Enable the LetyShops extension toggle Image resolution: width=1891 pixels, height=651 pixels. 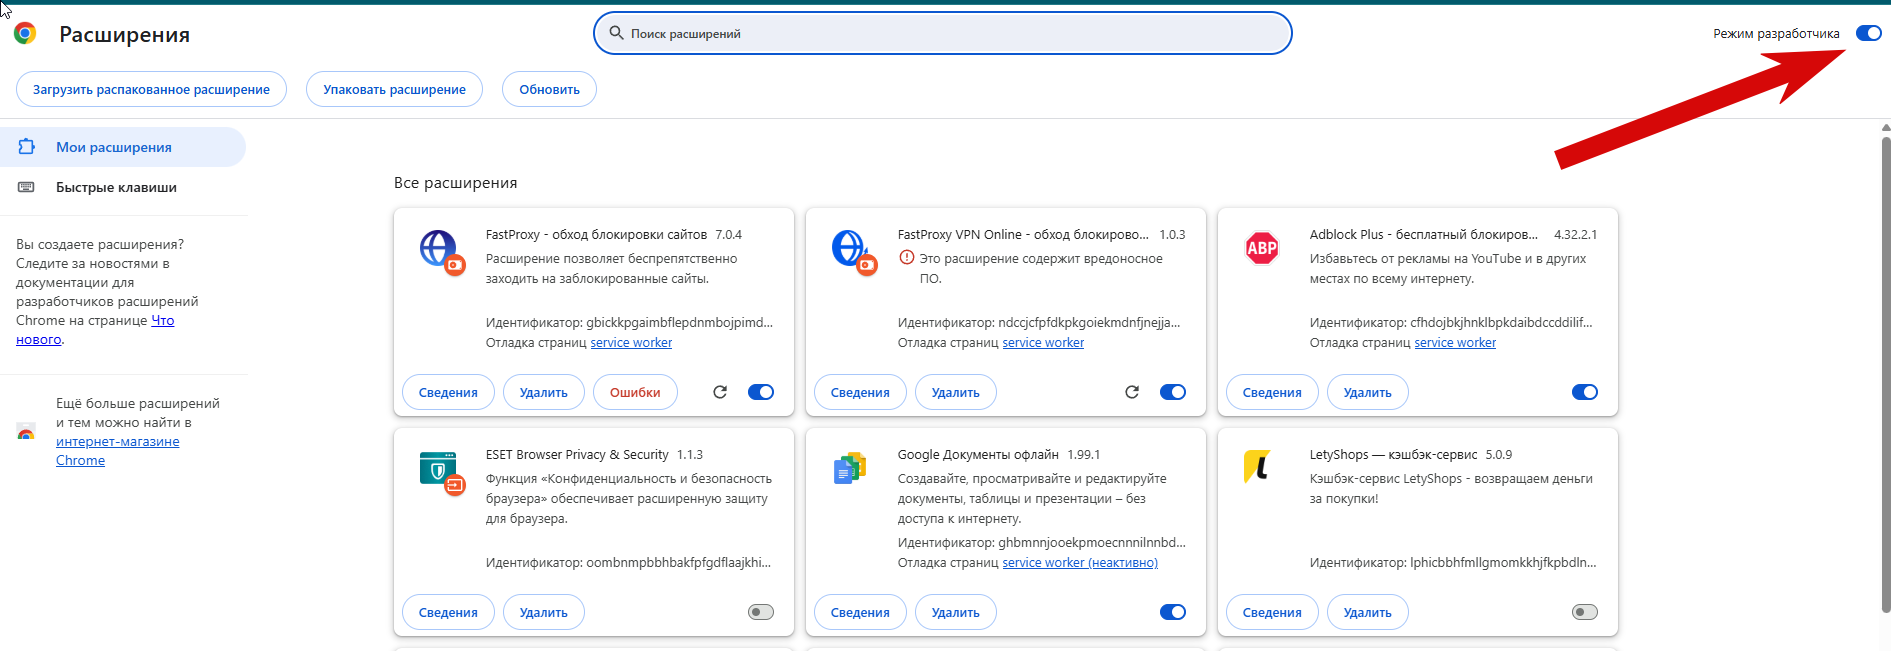tap(1585, 612)
